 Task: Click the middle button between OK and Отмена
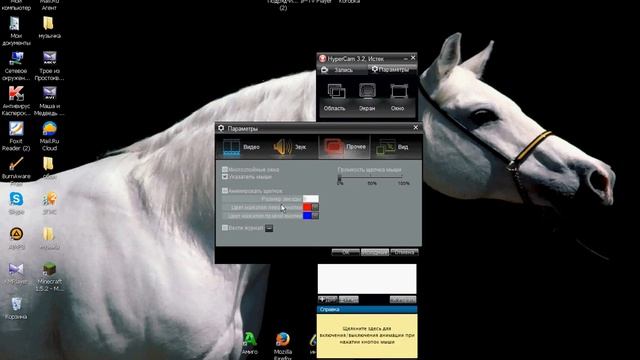point(375,252)
